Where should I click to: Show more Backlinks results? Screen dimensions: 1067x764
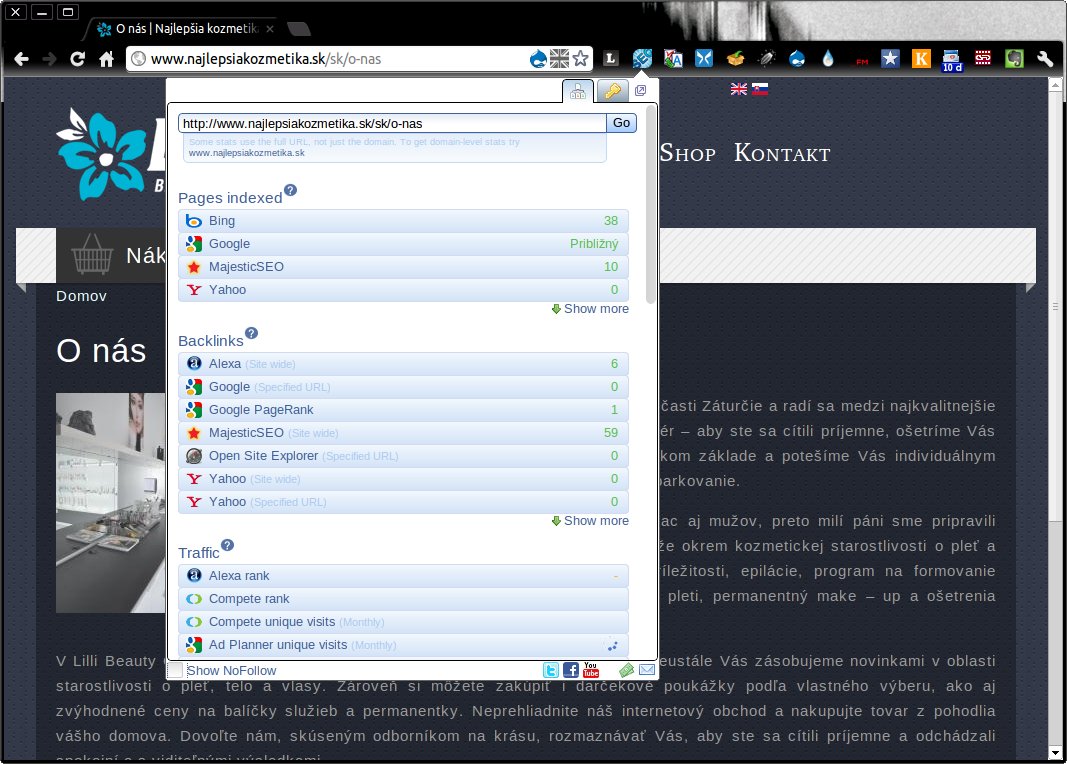pos(590,520)
